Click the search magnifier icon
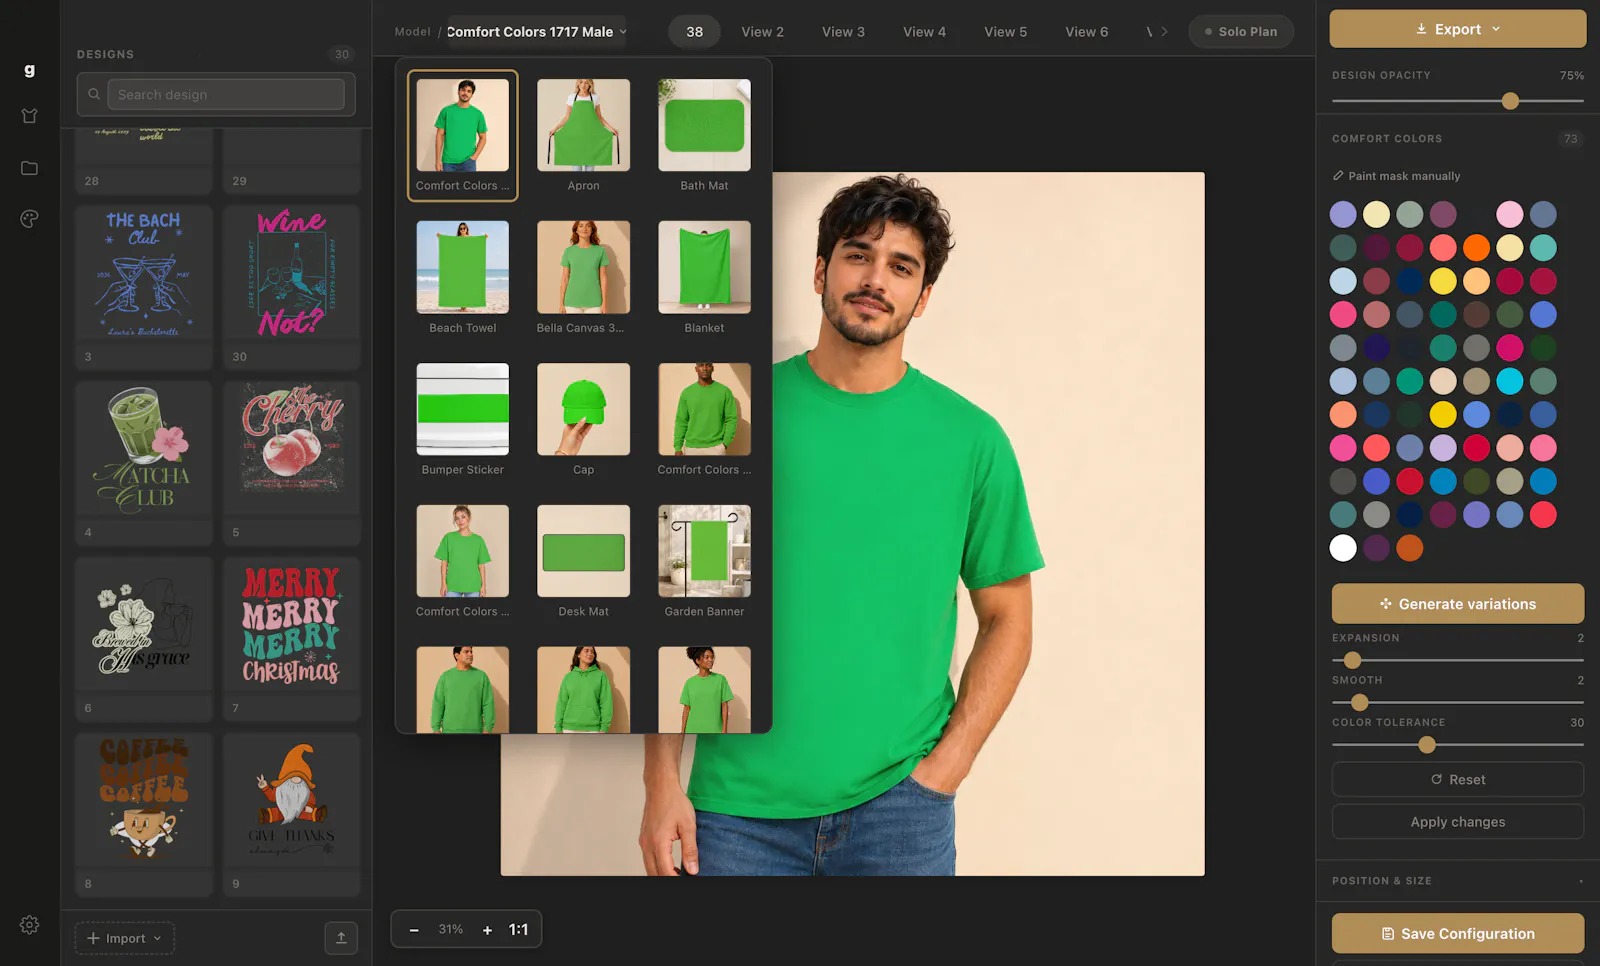 click(x=94, y=94)
